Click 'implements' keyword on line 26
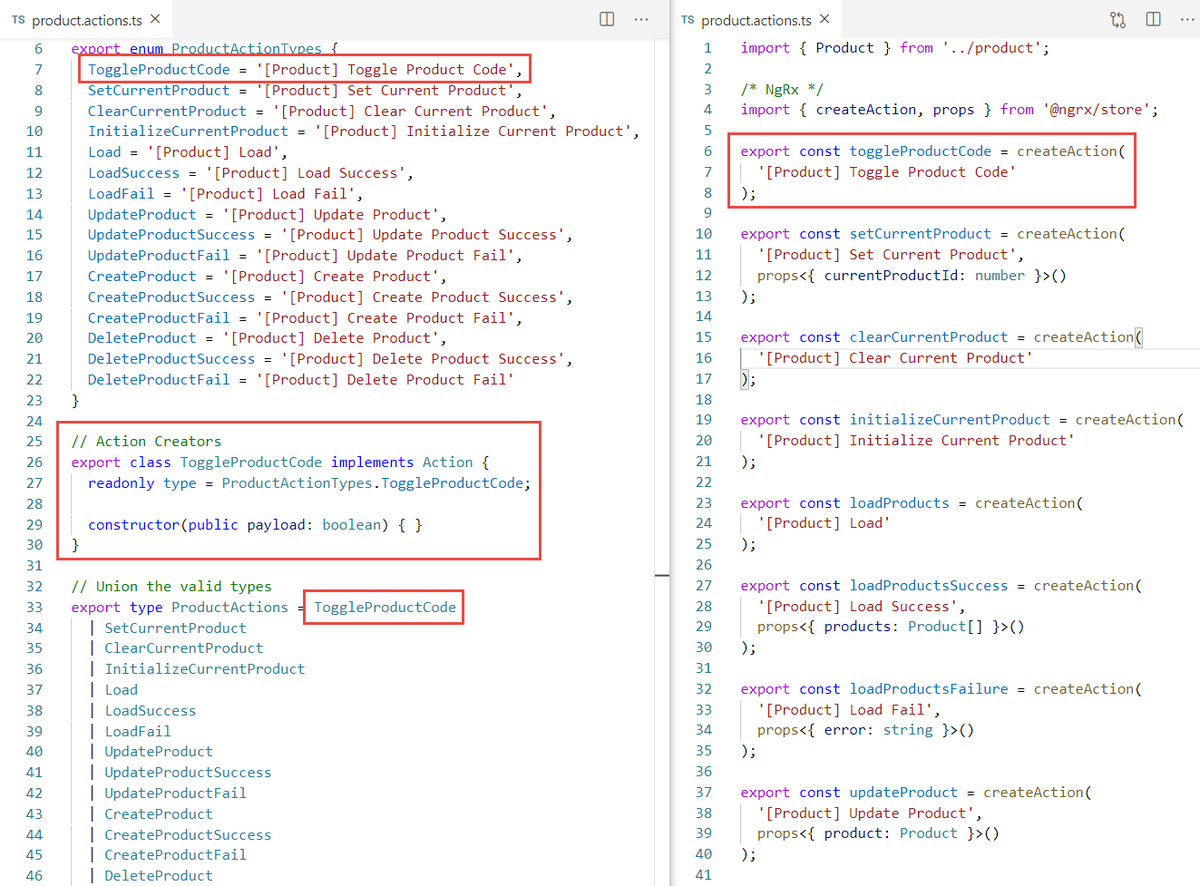The width and height of the screenshot is (1200, 886). 372,462
